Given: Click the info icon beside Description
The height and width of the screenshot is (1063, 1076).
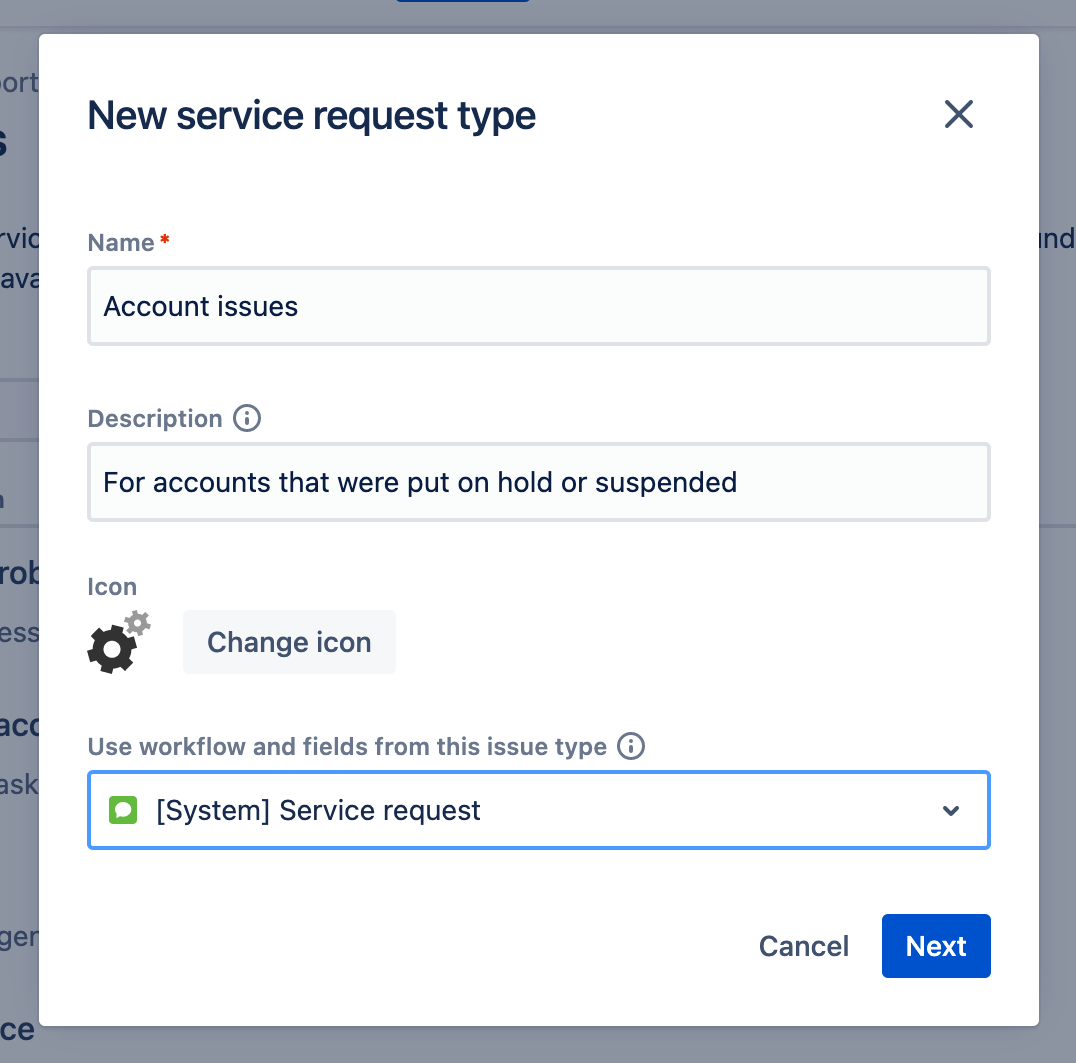Looking at the screenshot, I should [246, 418].
